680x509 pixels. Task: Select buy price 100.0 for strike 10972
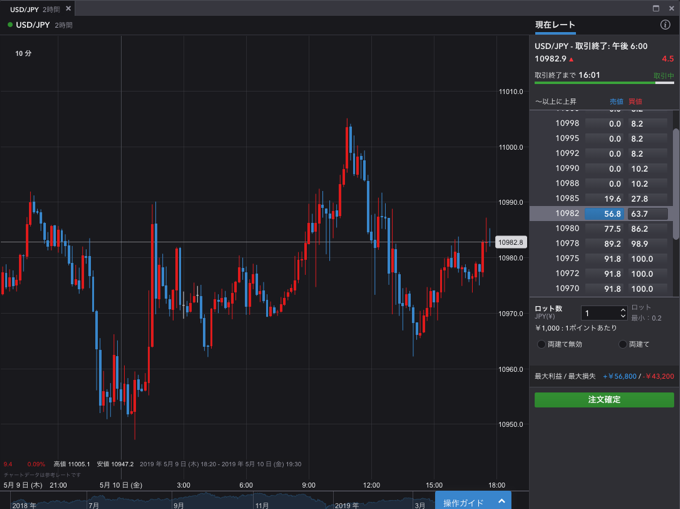tap(648, 274)
